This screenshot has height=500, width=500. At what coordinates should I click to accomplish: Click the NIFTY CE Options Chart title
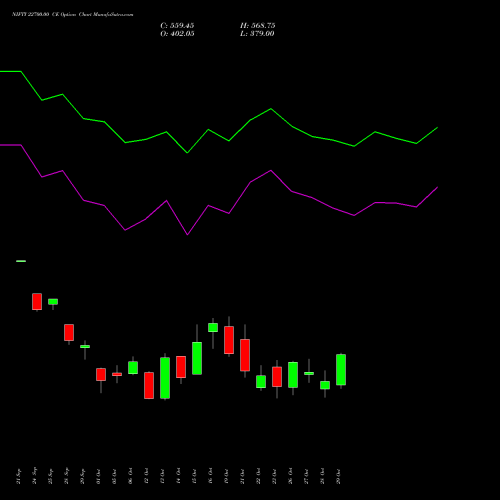click(72, 15)
